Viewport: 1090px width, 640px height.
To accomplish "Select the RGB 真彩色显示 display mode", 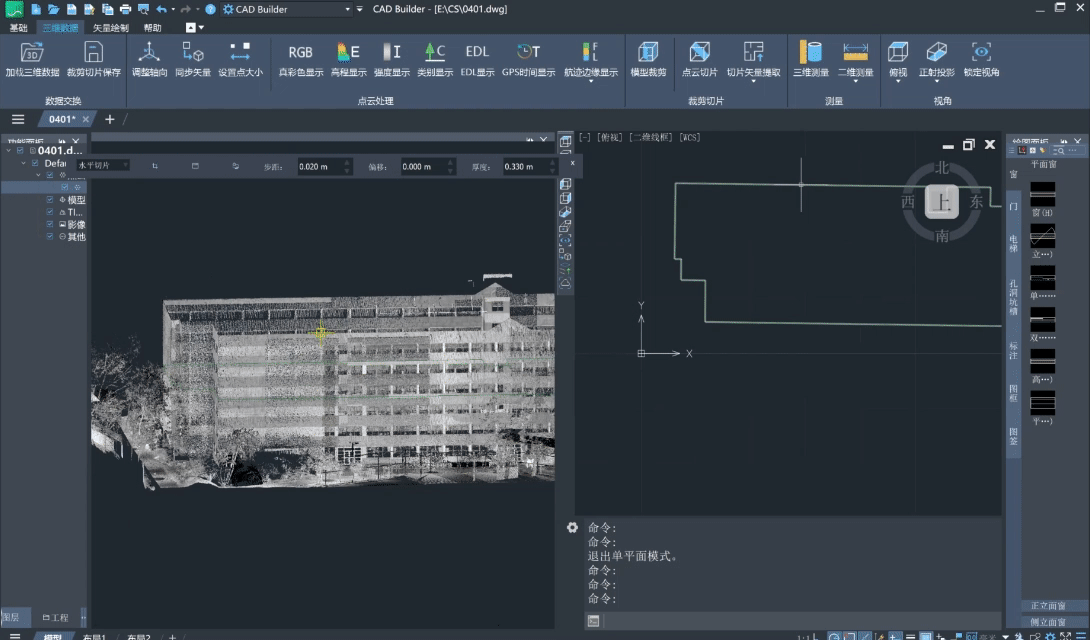I will click(x=300, y=53).
